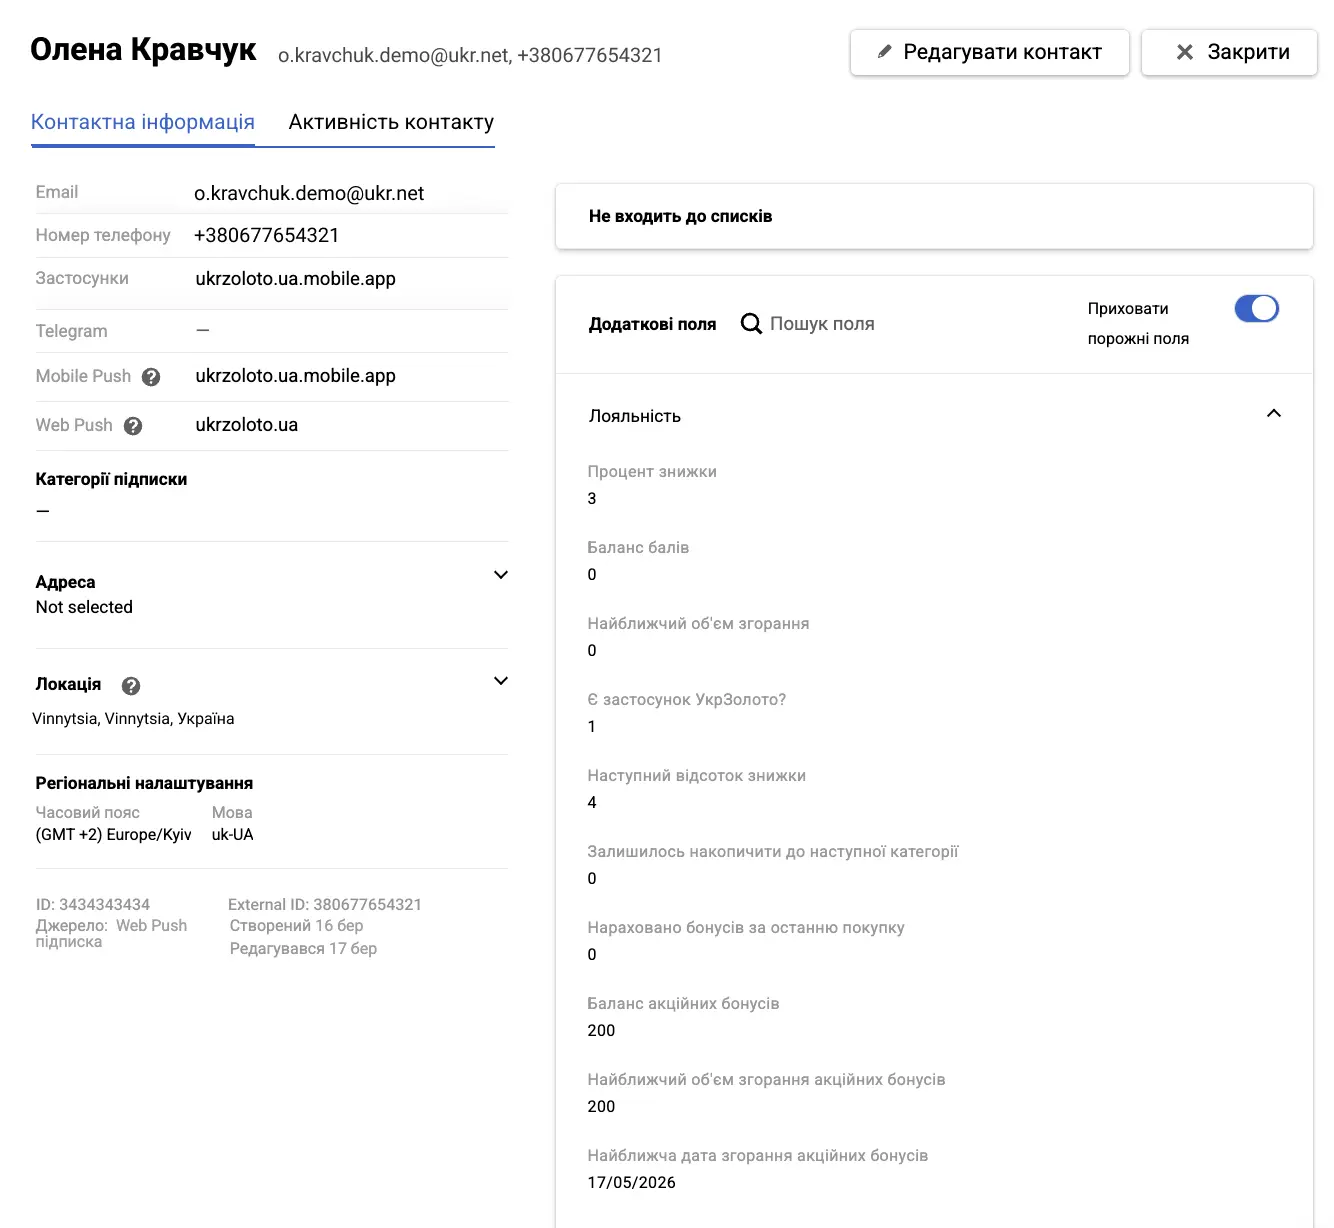This screenshot has height=1228, width=1334.
Task: Click the X icon in Закрити
Action: click(x=1185, y=52)
